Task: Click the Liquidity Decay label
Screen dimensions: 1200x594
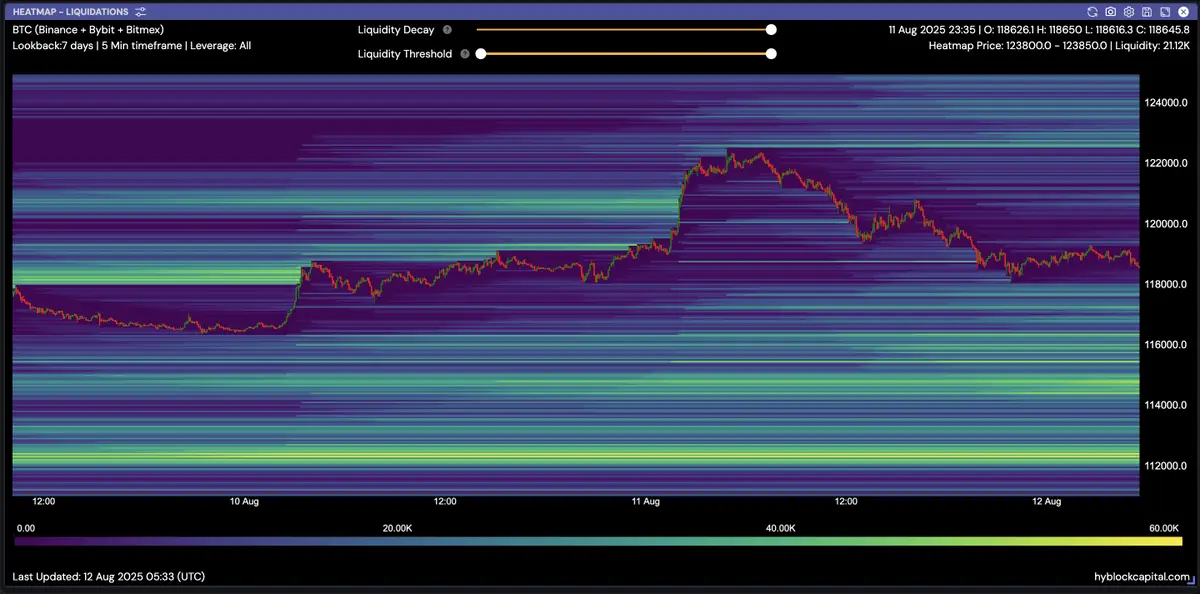Action: tap(396, 30)
